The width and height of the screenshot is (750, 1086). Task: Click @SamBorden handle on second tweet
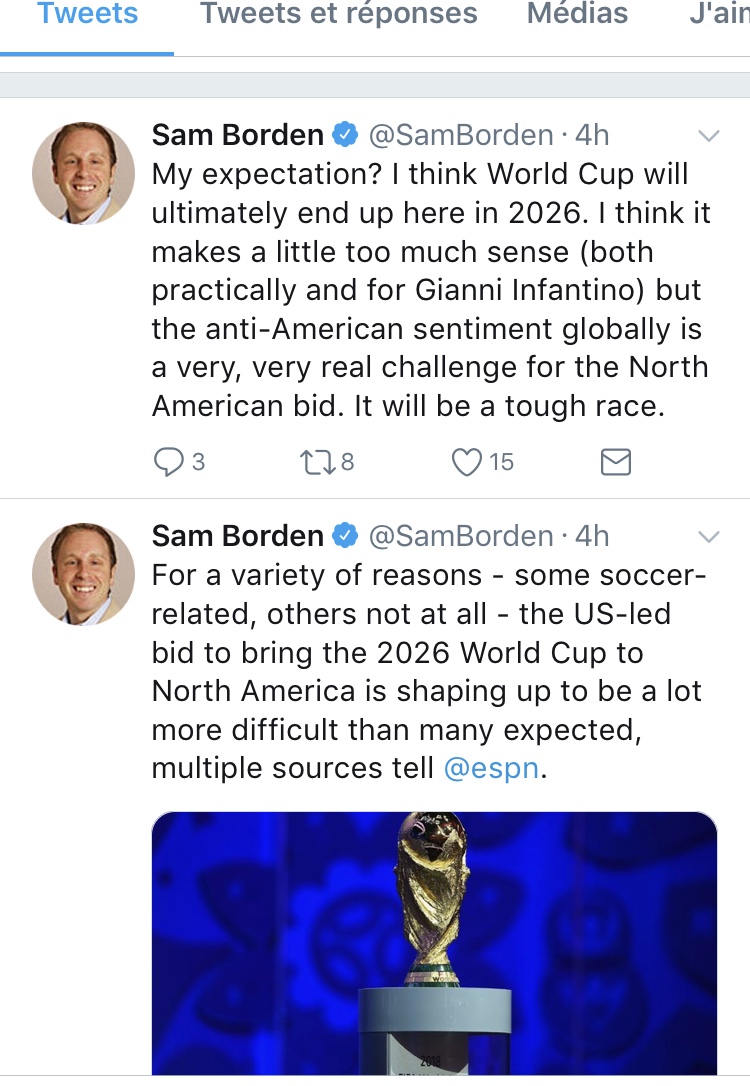point(461,536)
